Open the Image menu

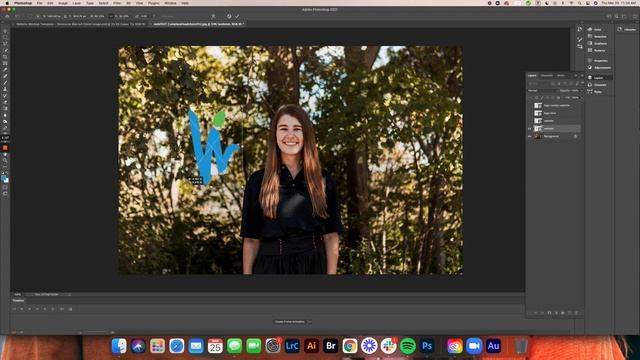click(63, 3)
